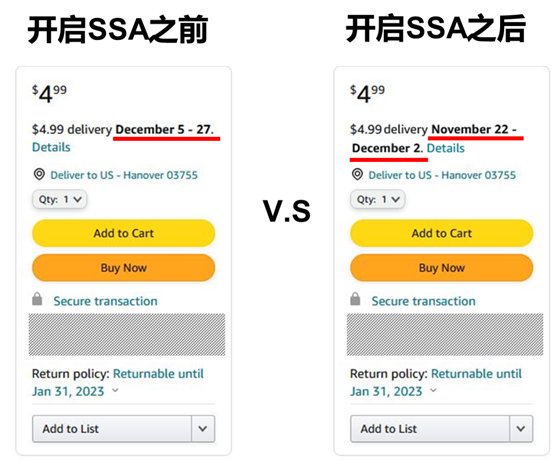The image size is (554, 462).
Task: Expand return policy chevron in right panel
Action: click(433, 391)
